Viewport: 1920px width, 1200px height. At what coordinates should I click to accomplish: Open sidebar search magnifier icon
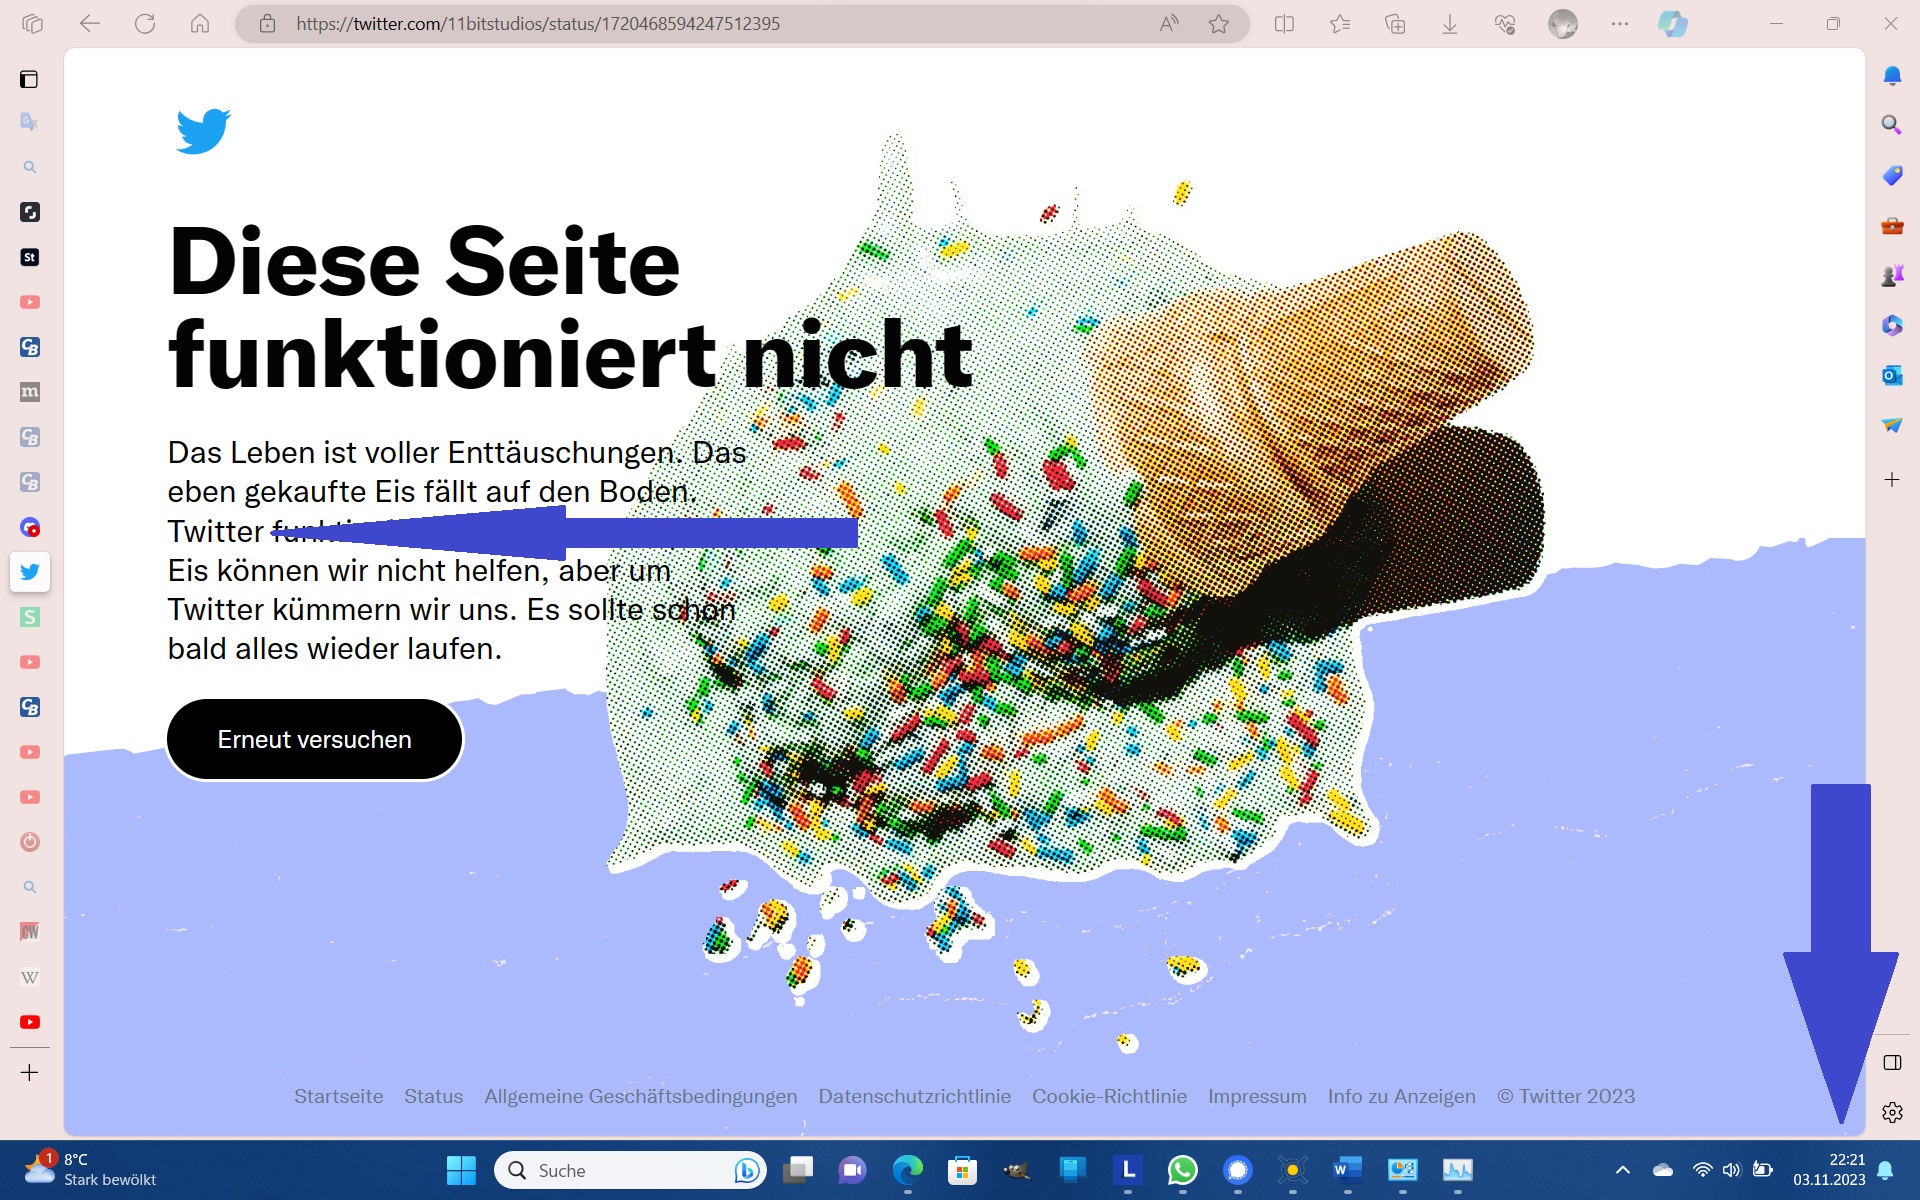1891,124
